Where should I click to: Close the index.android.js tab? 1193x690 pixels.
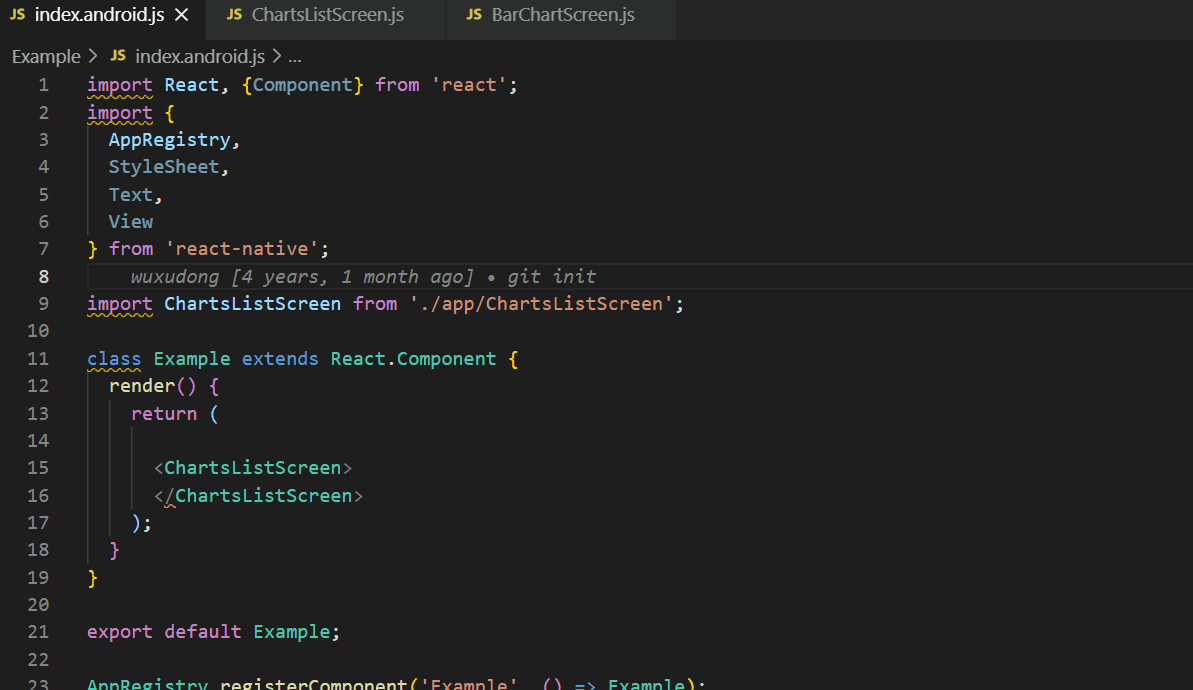(x=180, y=15)
